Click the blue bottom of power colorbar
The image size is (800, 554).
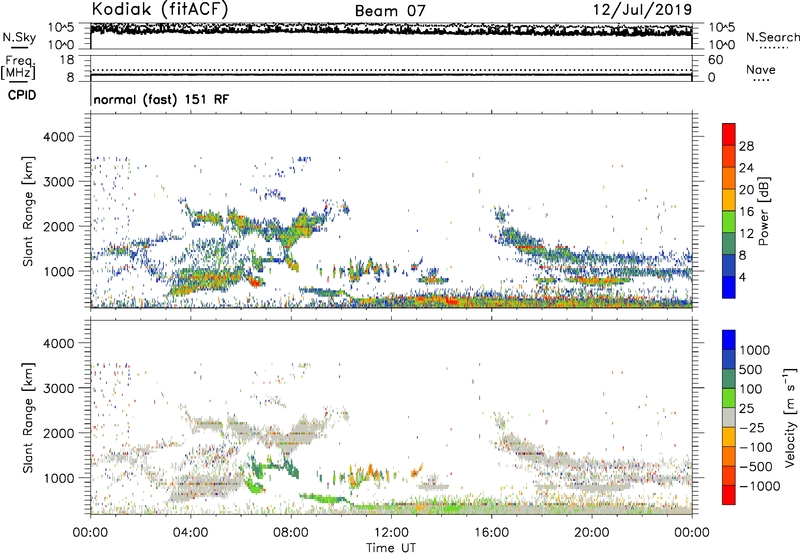(x=729, y=287)
